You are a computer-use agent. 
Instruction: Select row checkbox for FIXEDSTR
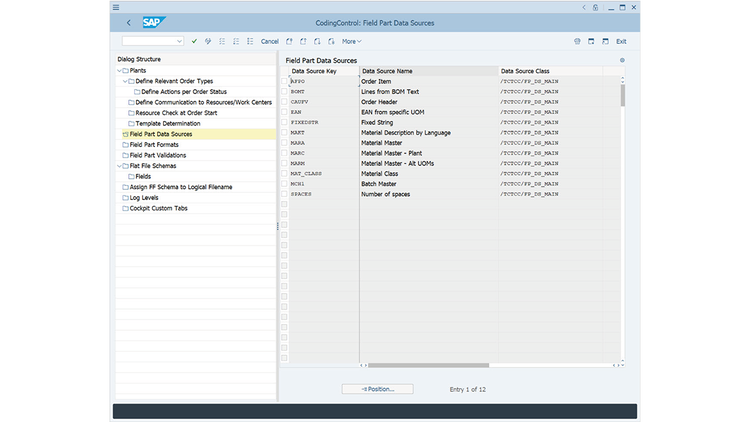pyautogui.click(x=284, y=122)
